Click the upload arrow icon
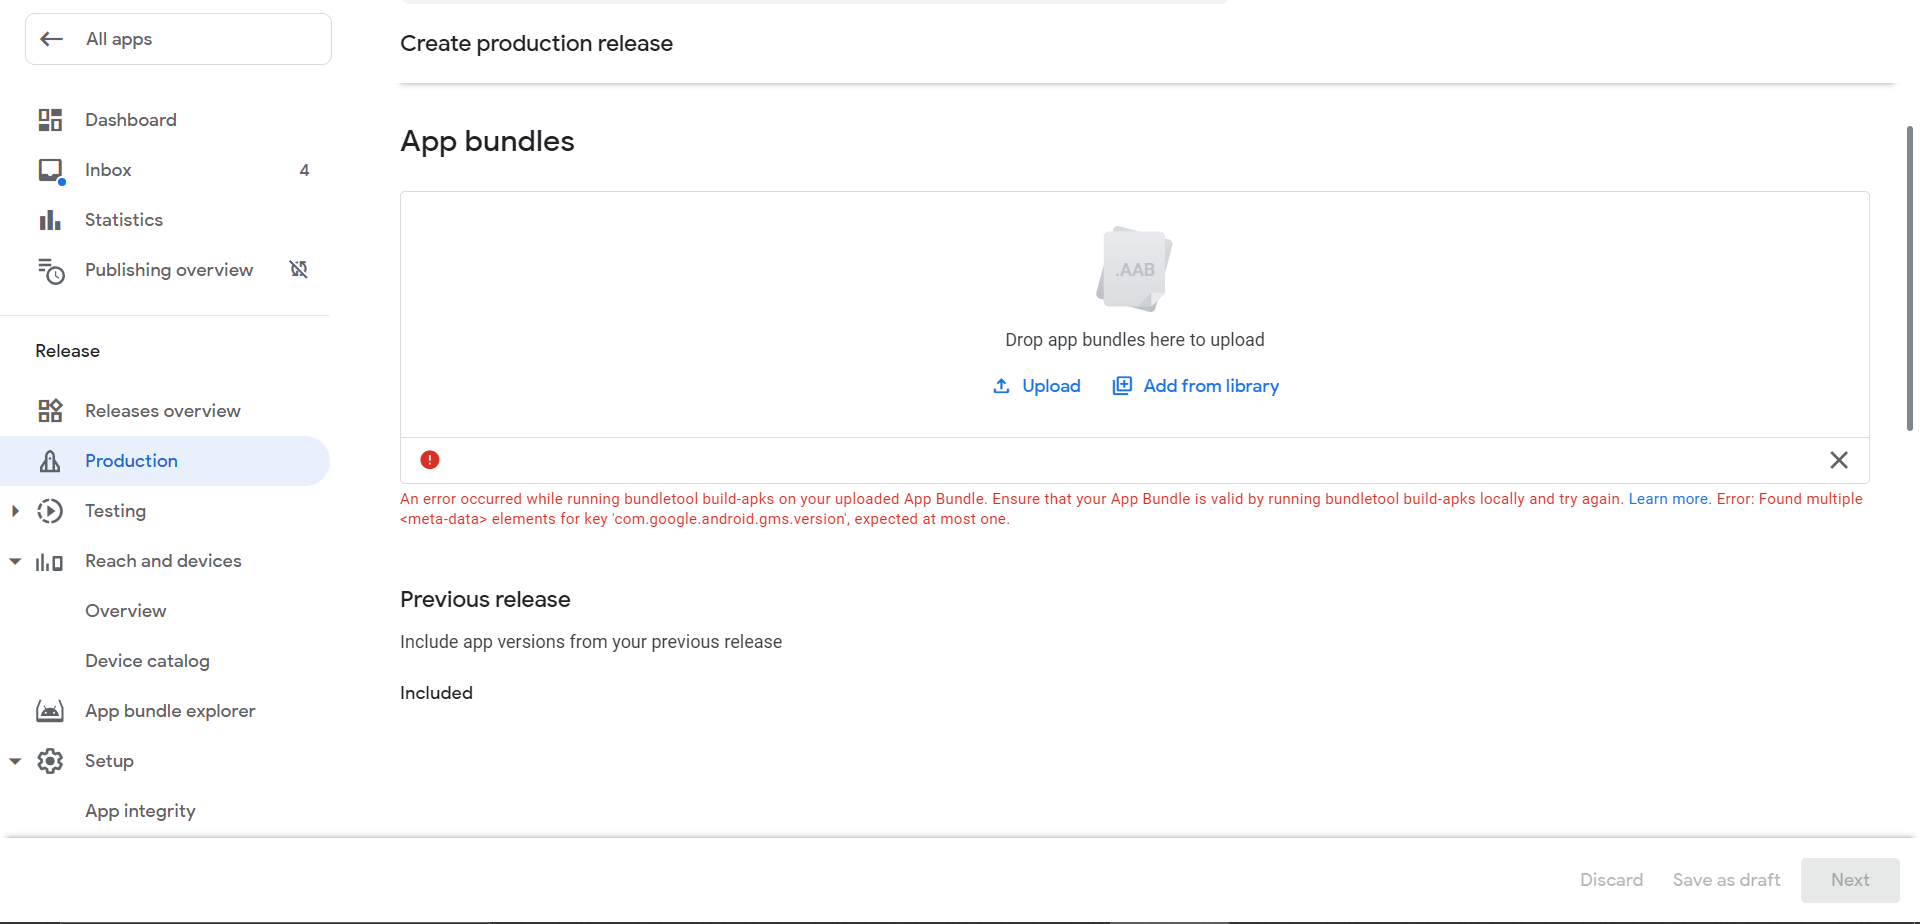The height and width of the screenshot is (924, 1920). point(1001,386)
